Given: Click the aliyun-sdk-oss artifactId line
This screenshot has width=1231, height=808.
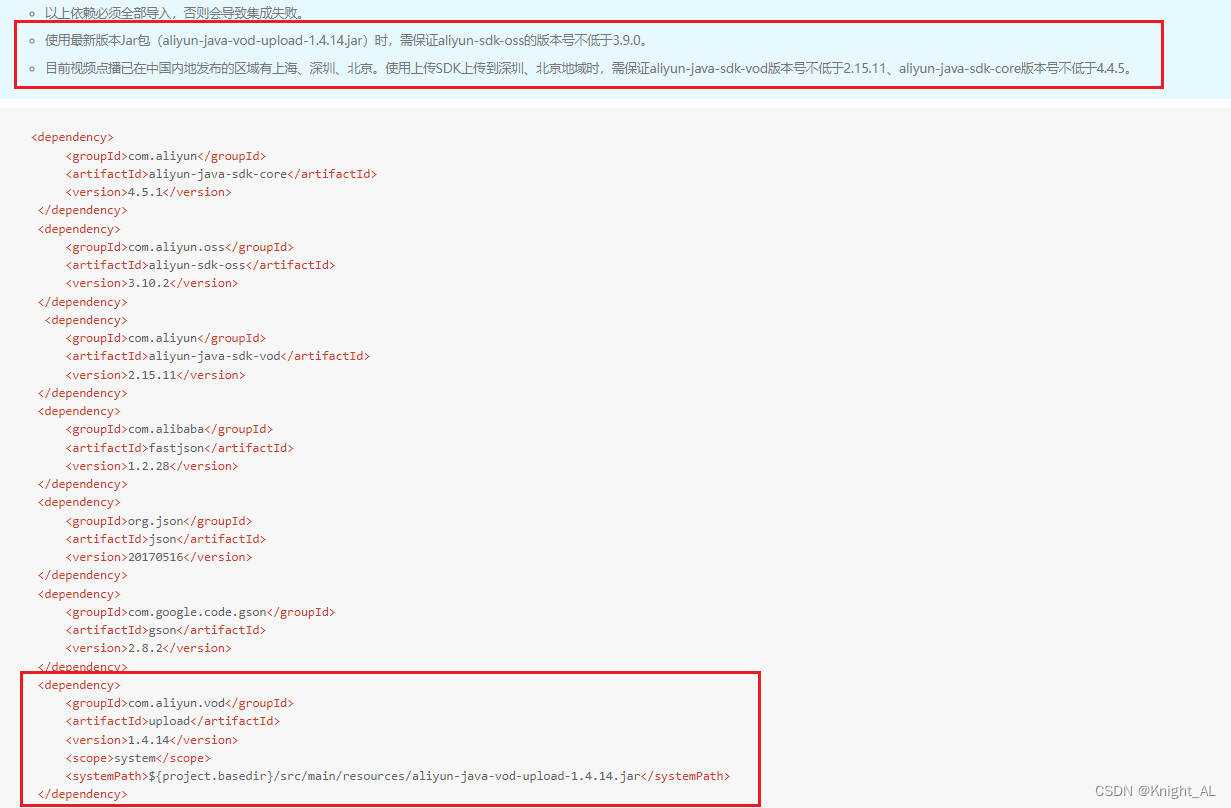Looking at the screenshot, I should pos(200,265).
